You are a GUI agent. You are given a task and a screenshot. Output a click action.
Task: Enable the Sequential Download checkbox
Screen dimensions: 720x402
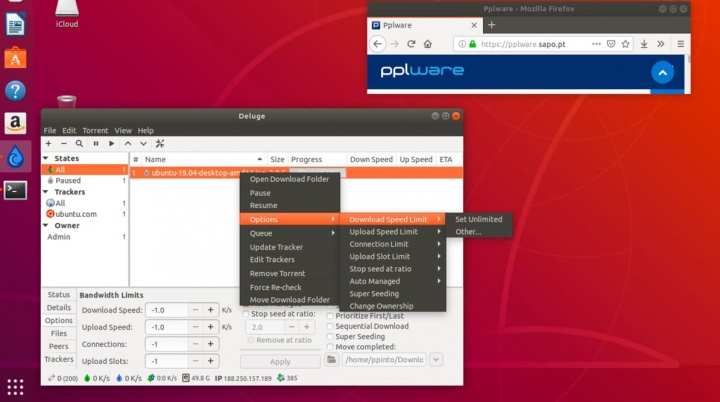(x=330, y=326)
